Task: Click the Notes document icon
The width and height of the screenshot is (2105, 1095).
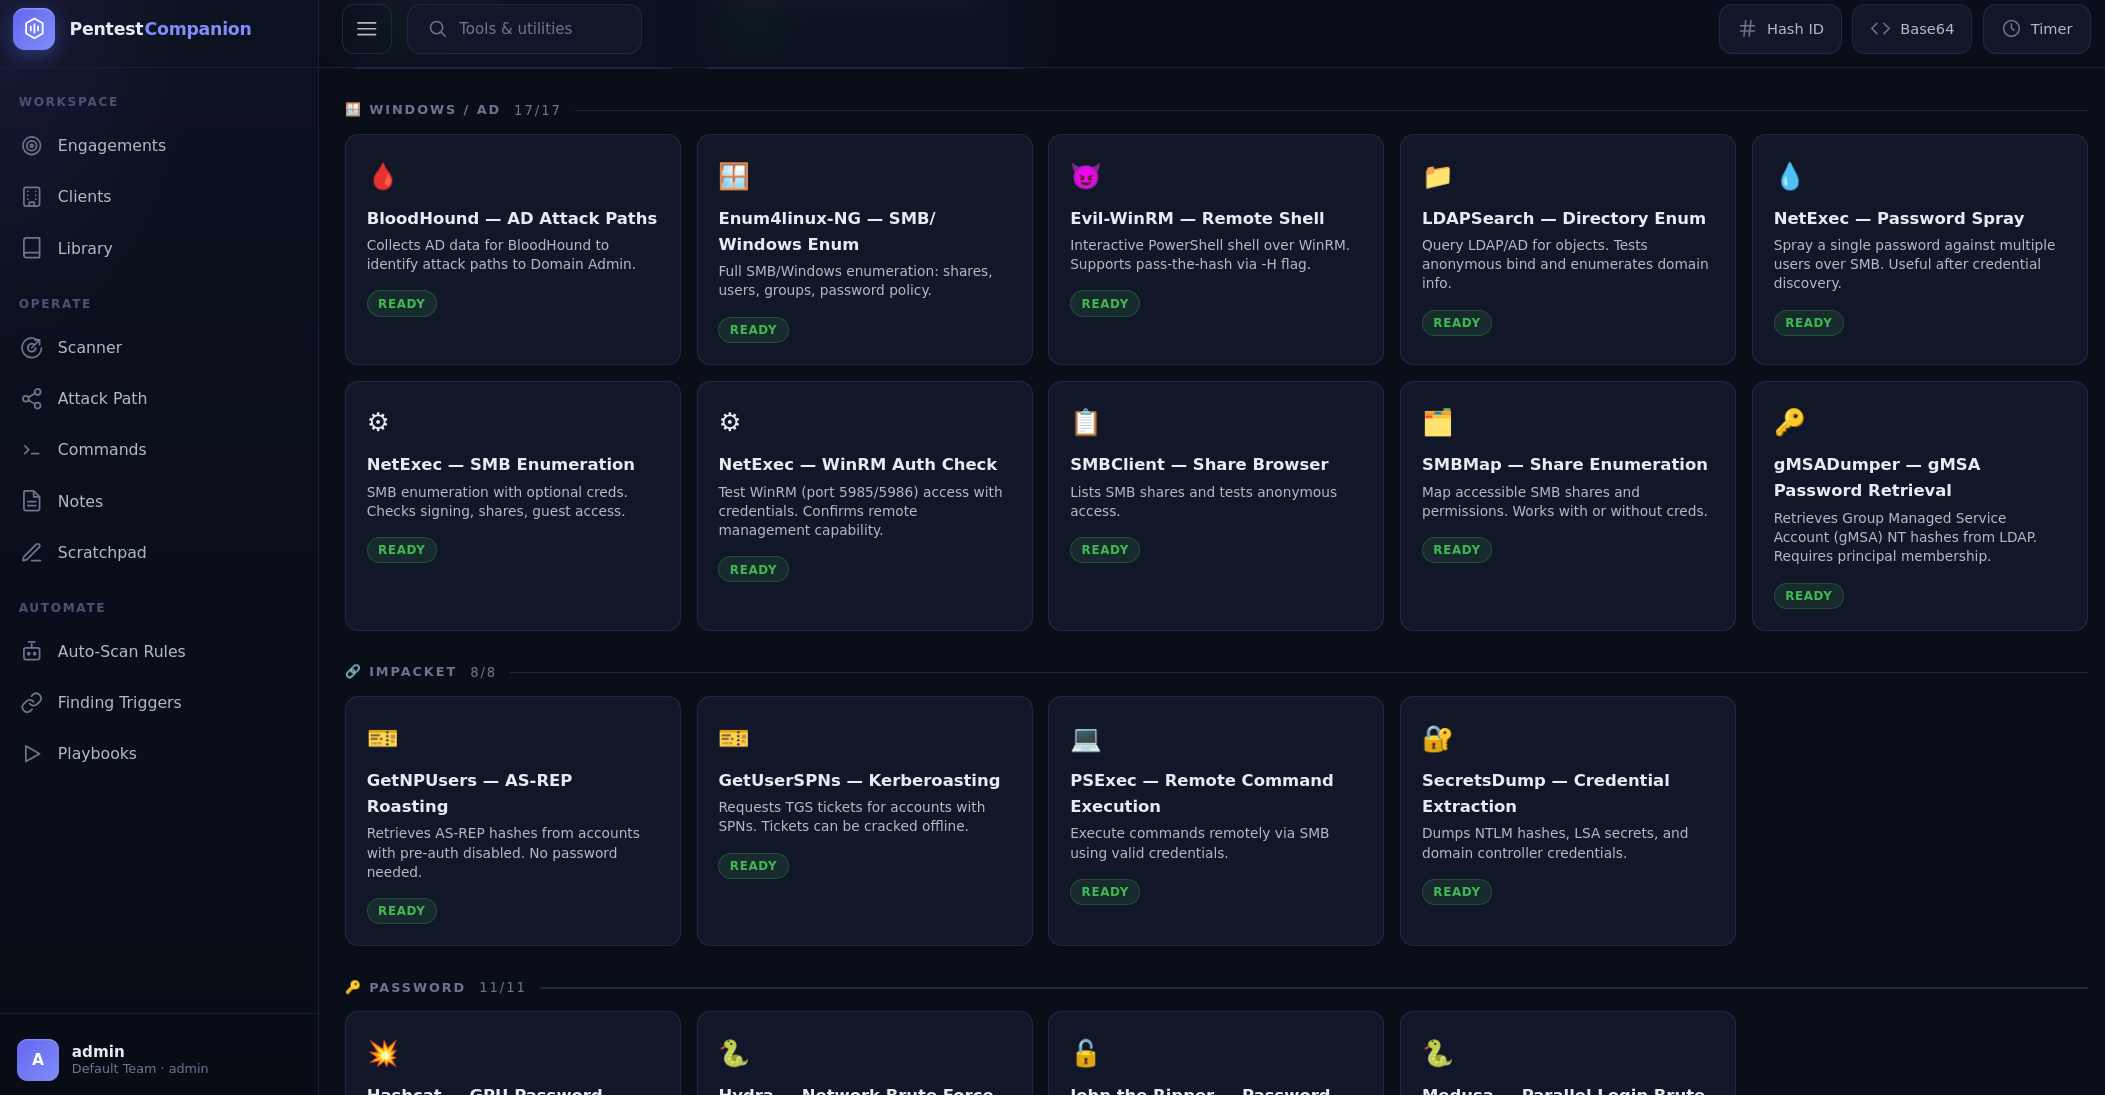Action: pyautogui.click(x=32, y=501)
